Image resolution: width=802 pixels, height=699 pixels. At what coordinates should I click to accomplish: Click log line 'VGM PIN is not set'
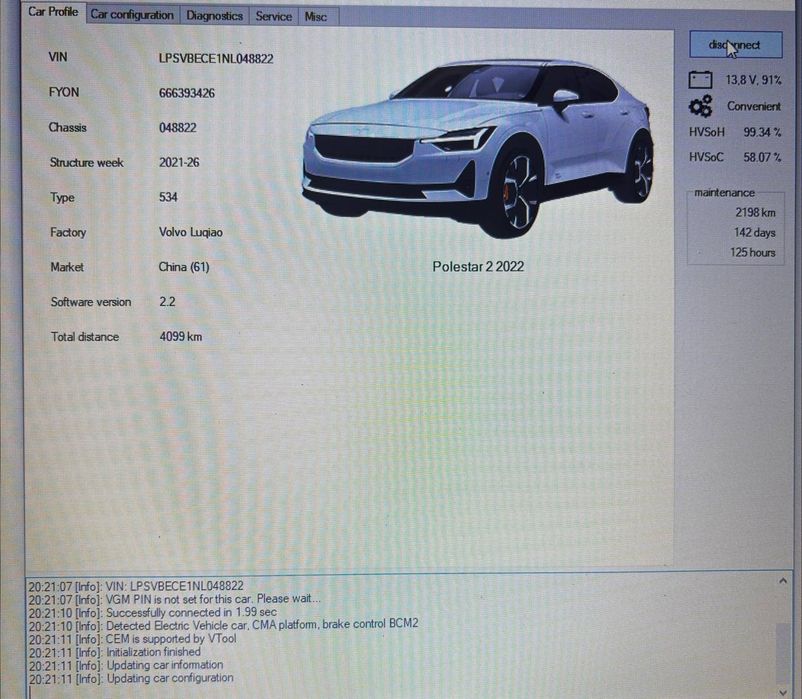click(174, 599)
